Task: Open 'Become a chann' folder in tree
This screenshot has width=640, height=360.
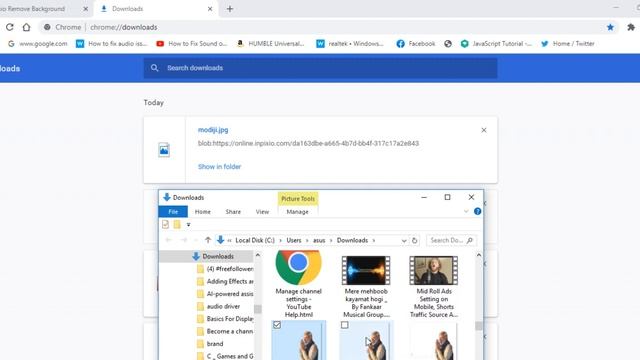Action: click(x=225, y=331)
